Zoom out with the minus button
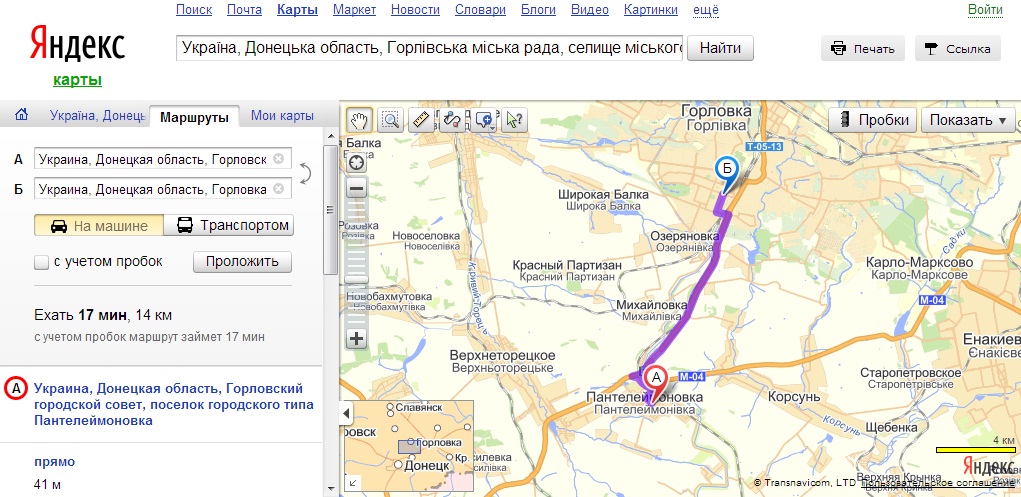This screenshot has height=497, width=1021. (x=357, y=190)
